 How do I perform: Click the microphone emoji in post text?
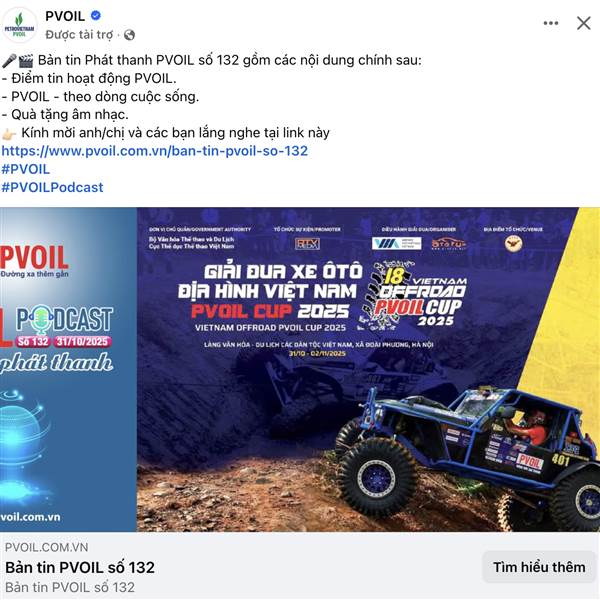coord(9,60)
